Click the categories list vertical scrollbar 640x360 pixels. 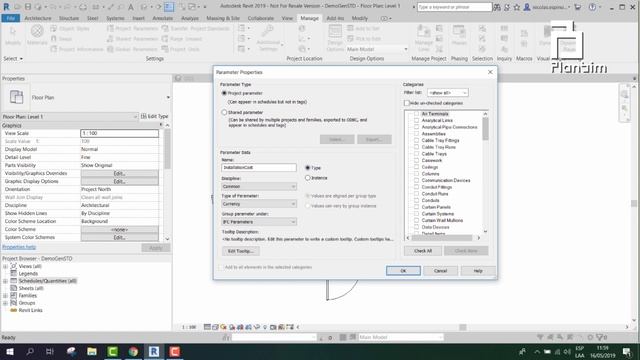[x=485, y=129]
